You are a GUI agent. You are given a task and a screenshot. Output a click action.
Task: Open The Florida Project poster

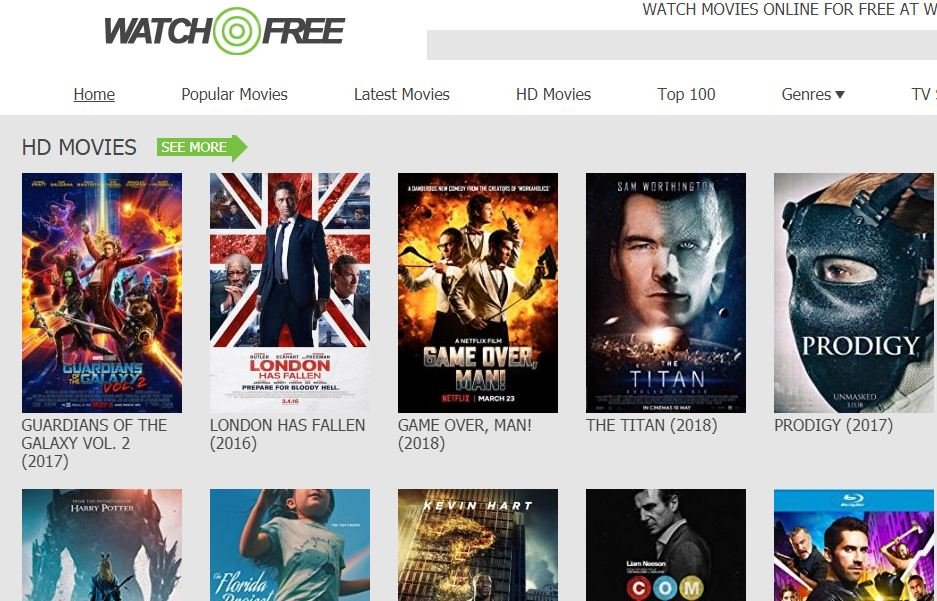290,545
